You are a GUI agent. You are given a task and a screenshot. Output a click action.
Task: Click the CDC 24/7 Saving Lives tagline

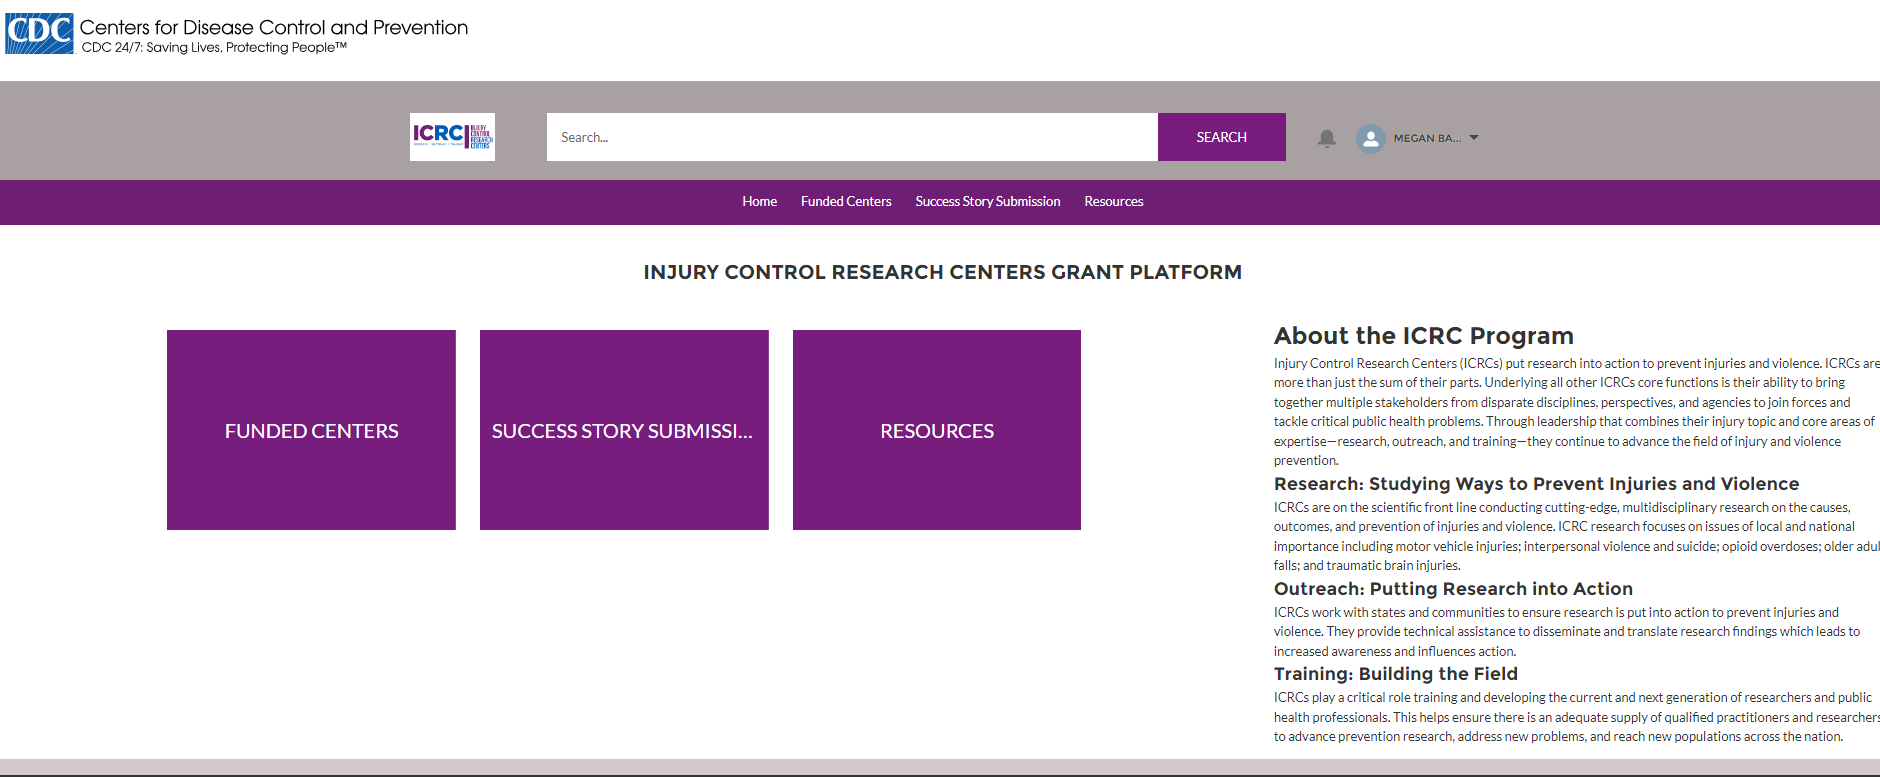tap(214, 47)
